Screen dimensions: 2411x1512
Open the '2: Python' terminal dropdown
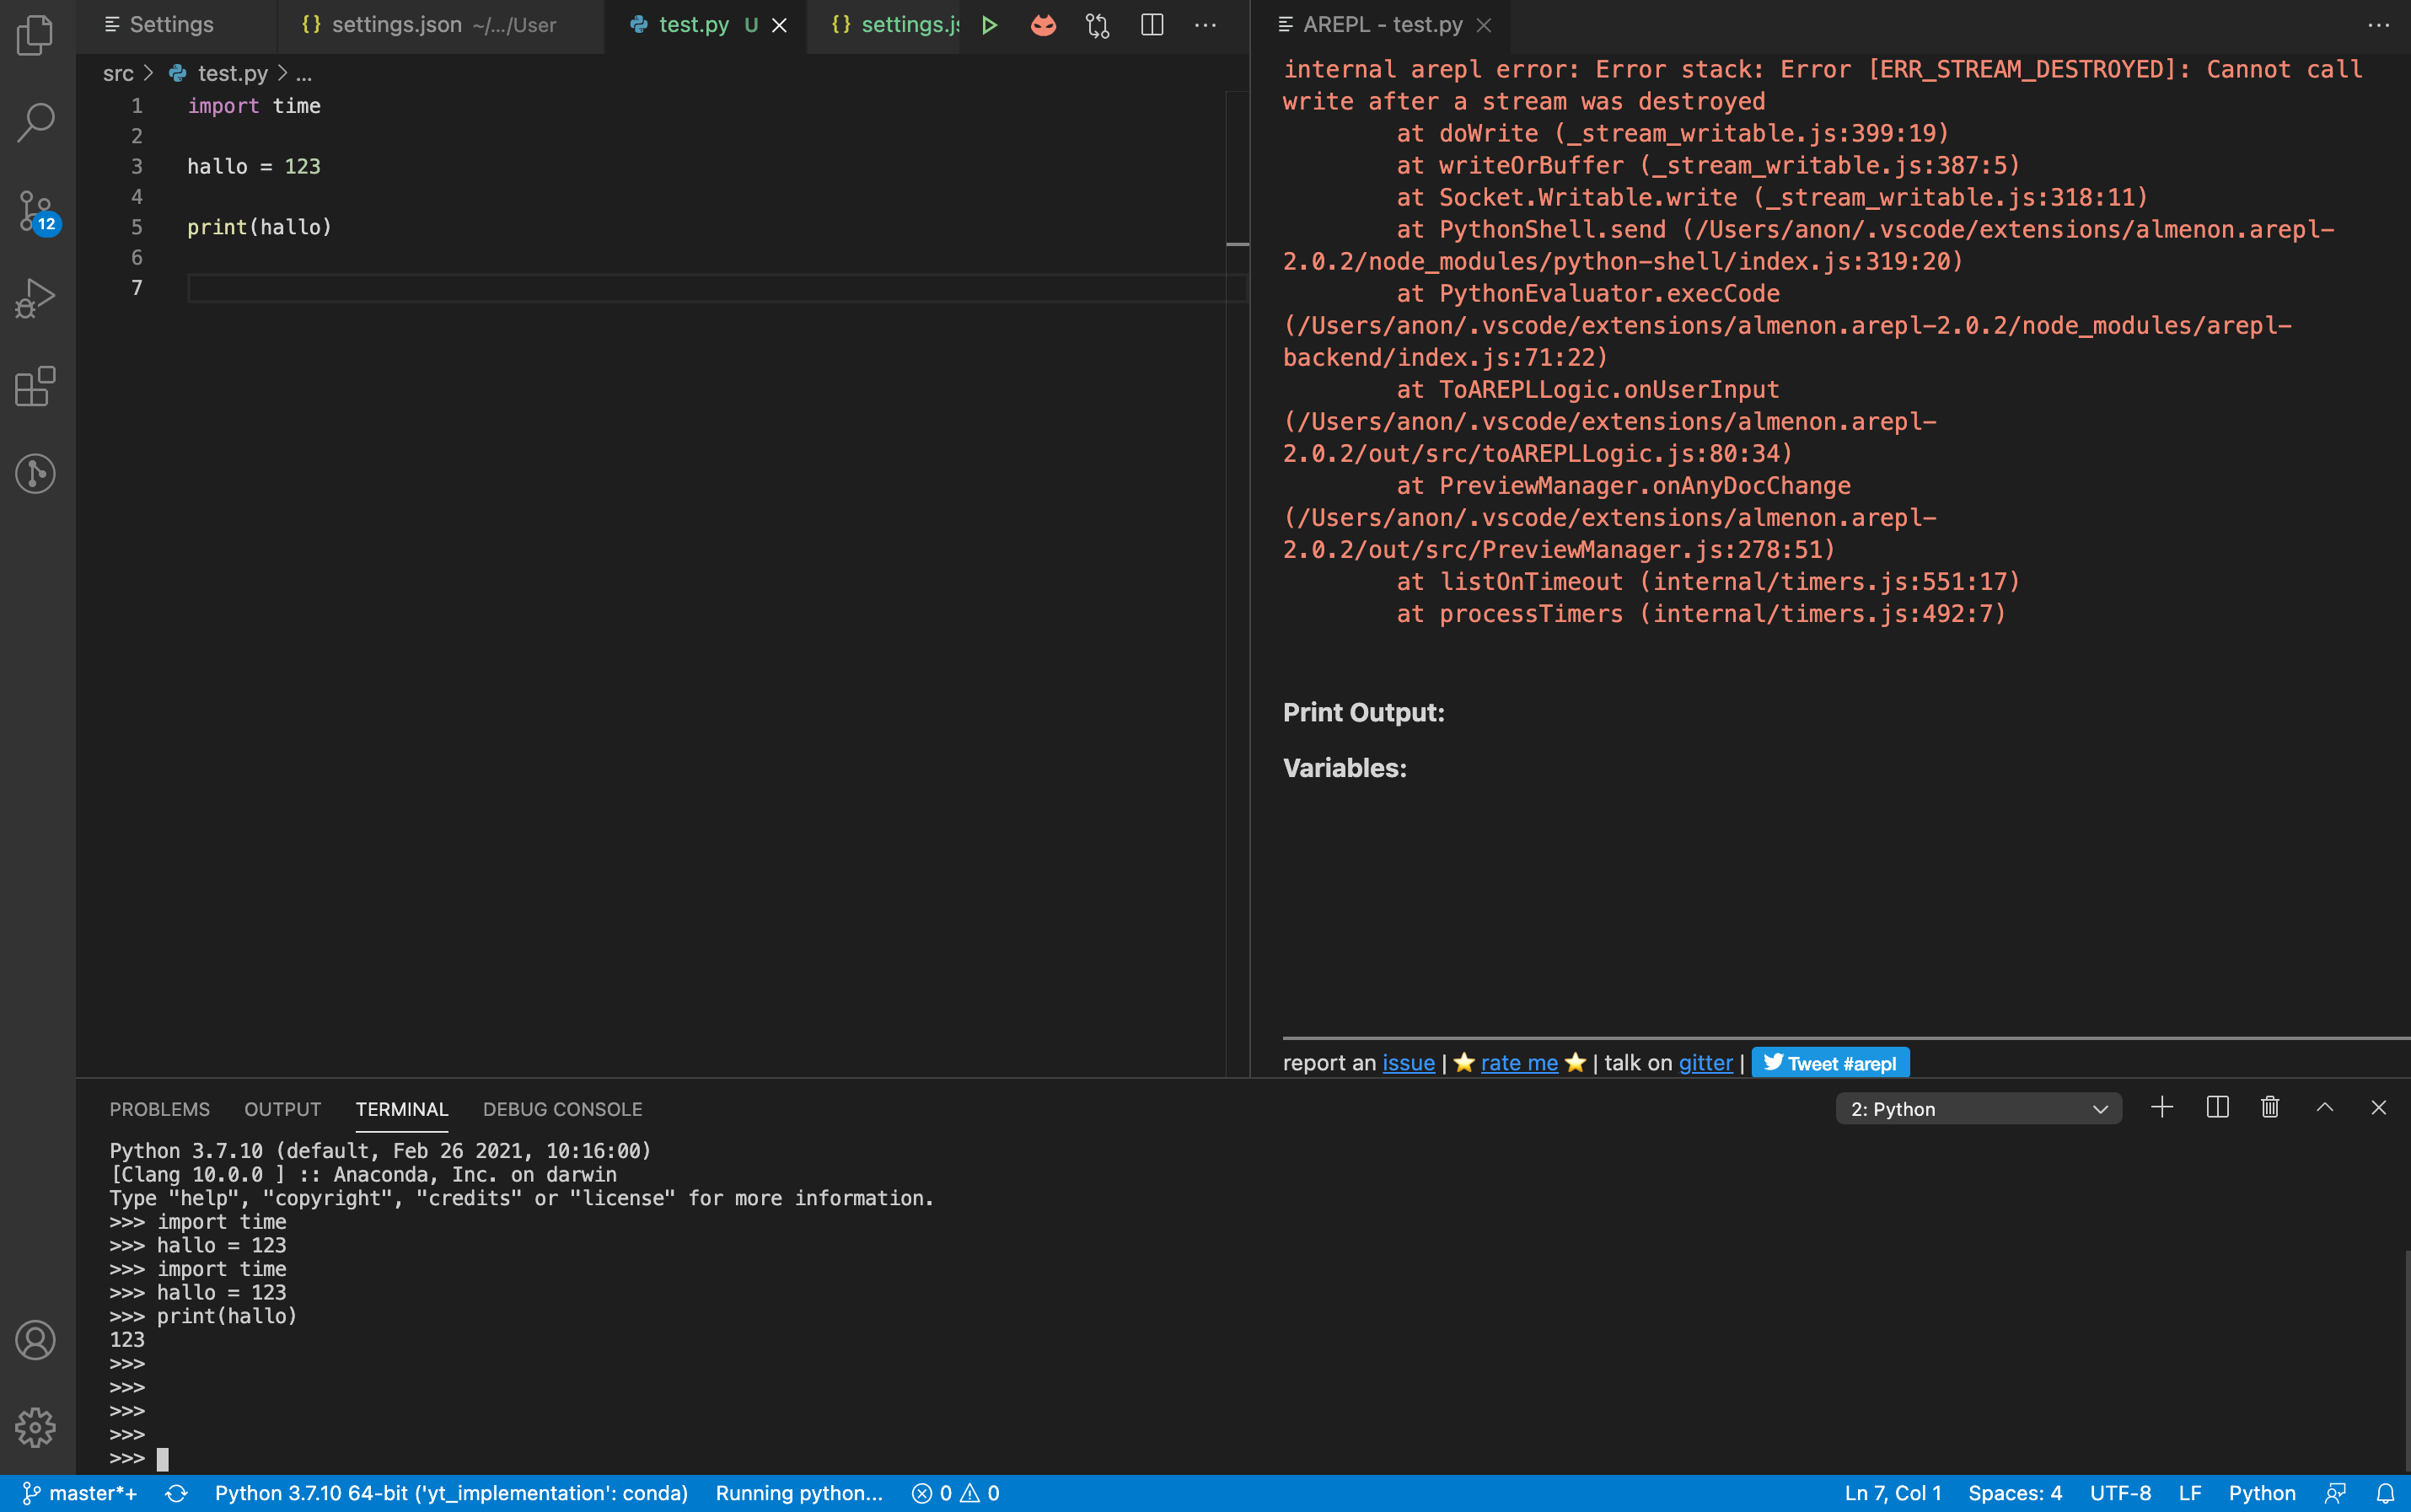(1977, 1108)
